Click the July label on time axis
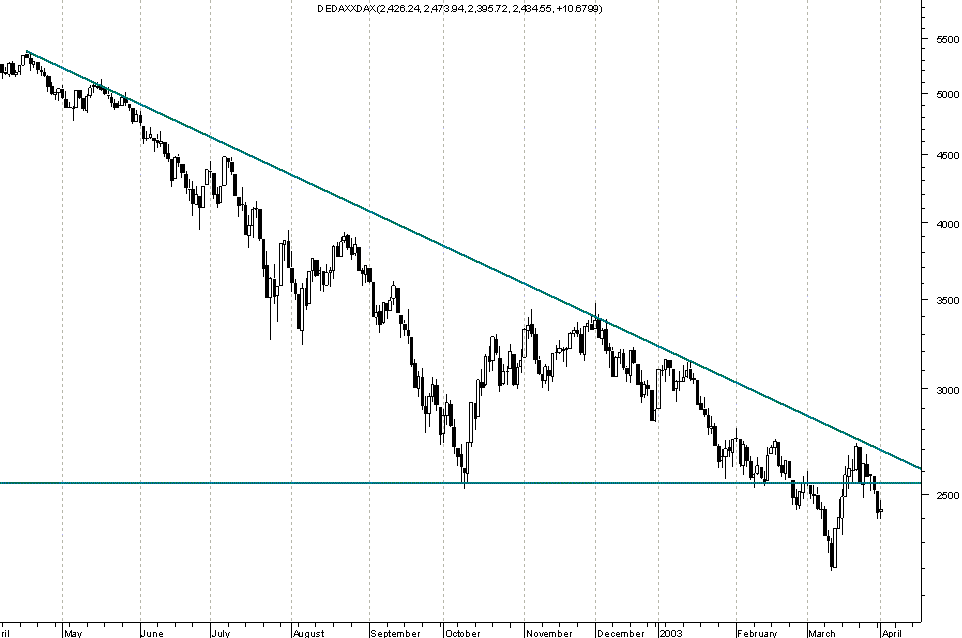The height and width of the screenshot is (638, 962). click(x=220, y=633)
